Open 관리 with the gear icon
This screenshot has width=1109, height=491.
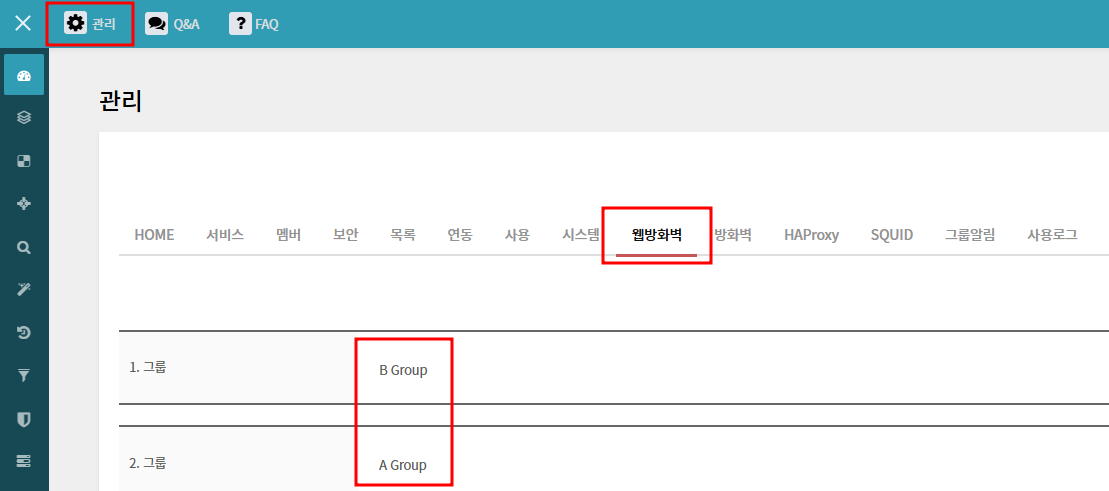[x=90, y=24]
